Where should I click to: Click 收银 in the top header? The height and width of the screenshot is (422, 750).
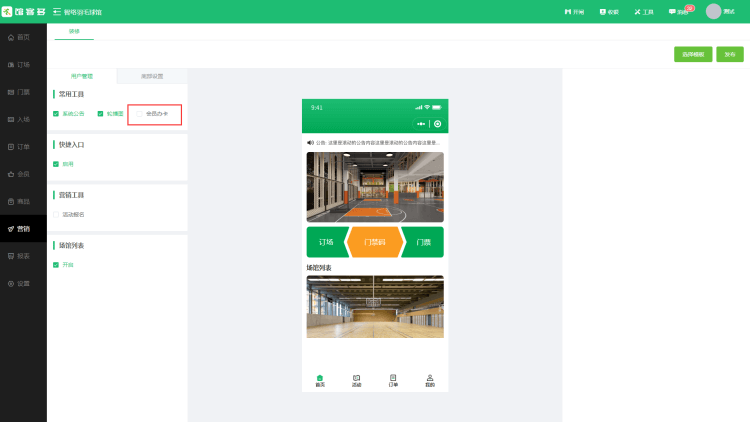608,12
